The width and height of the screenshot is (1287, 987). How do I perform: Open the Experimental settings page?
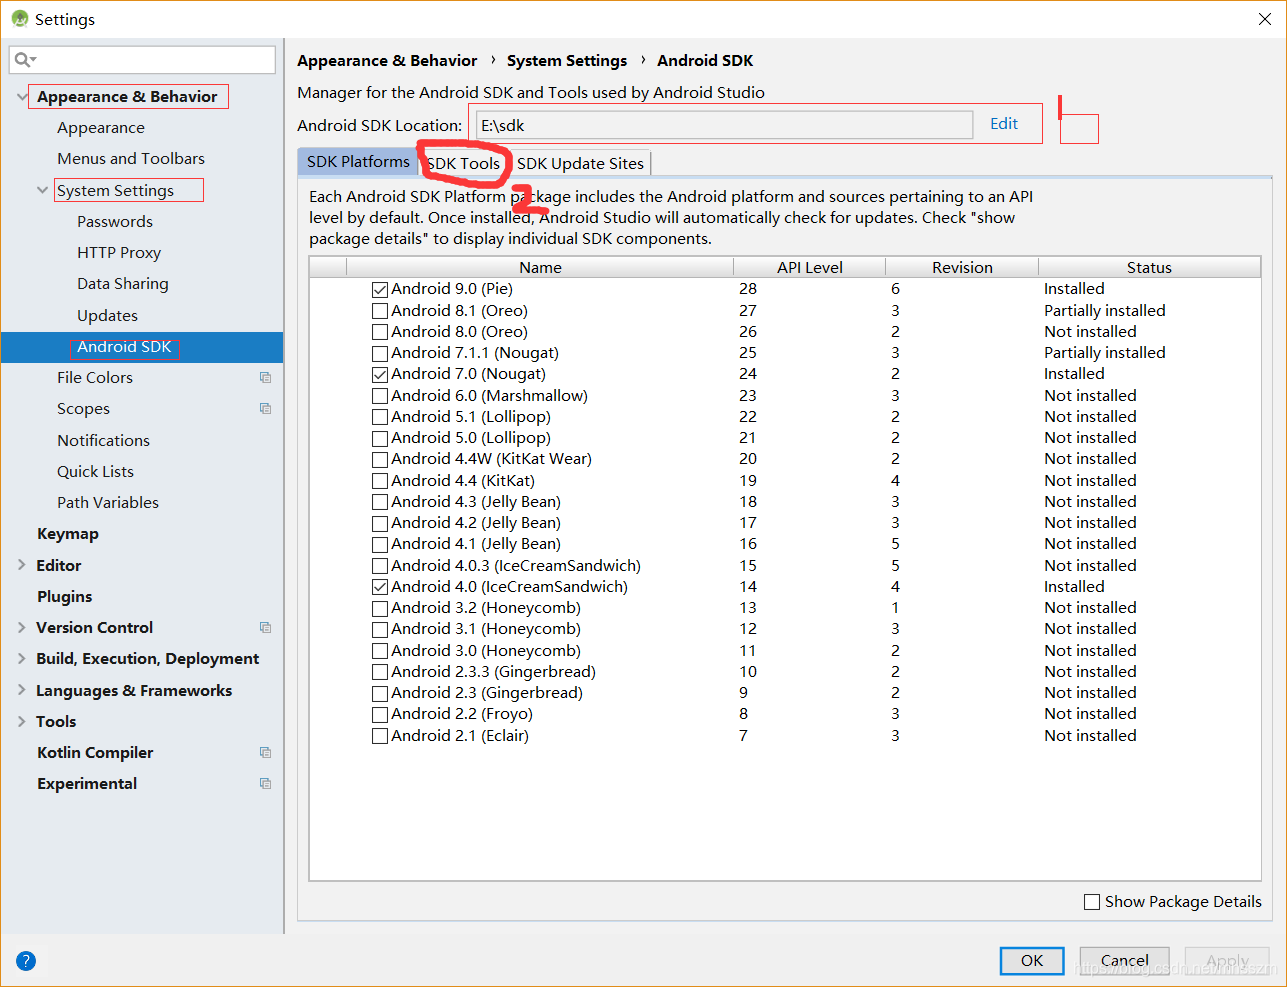tap(87, 783)
